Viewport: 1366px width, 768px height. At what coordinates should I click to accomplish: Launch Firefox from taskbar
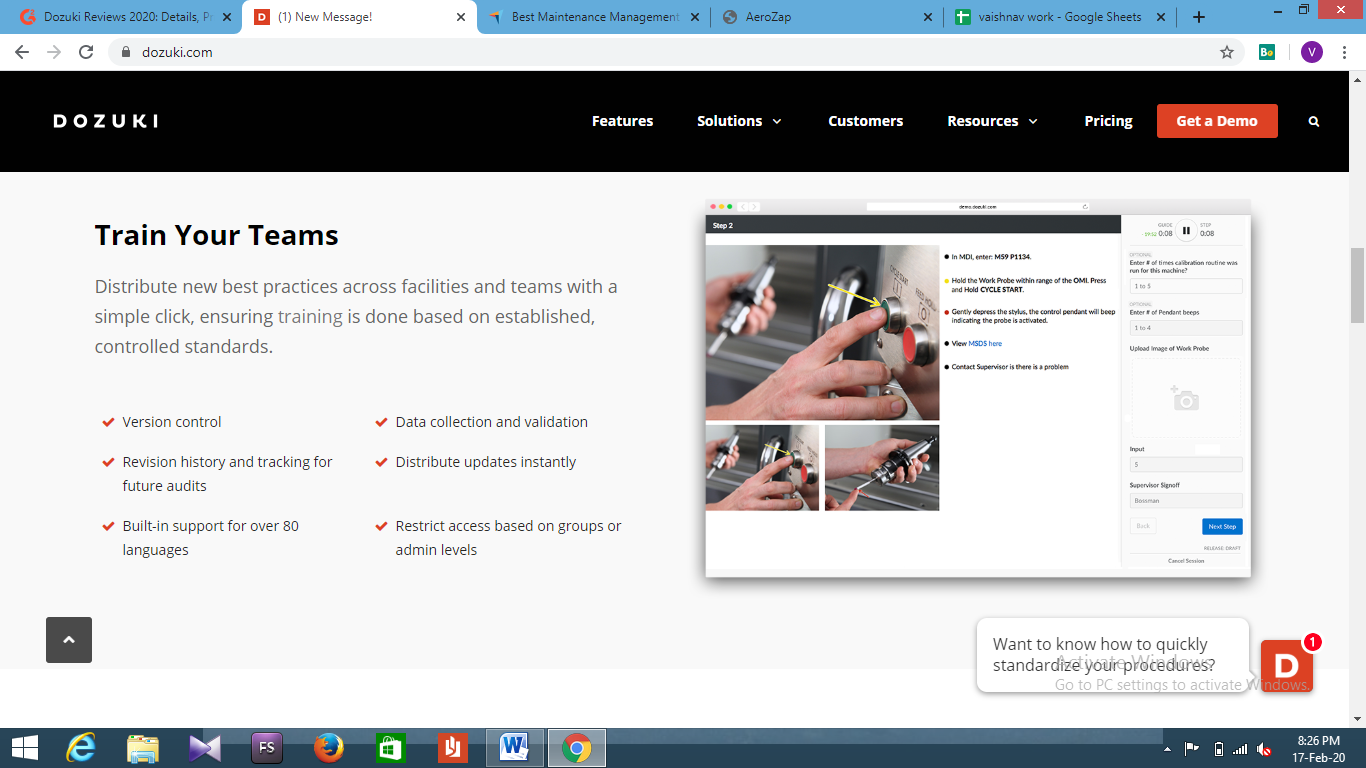click(x=329, y=748)
